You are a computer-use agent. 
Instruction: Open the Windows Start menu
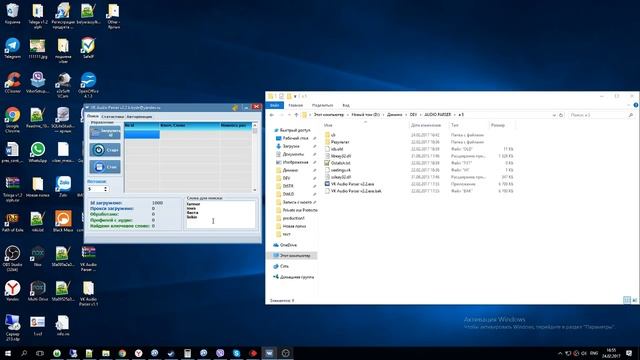tap(8, 353)
